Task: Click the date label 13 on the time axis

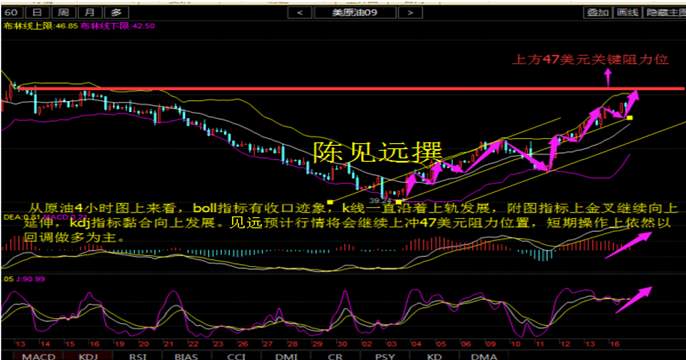Action: pyautogui.click(x=20, y=344)
